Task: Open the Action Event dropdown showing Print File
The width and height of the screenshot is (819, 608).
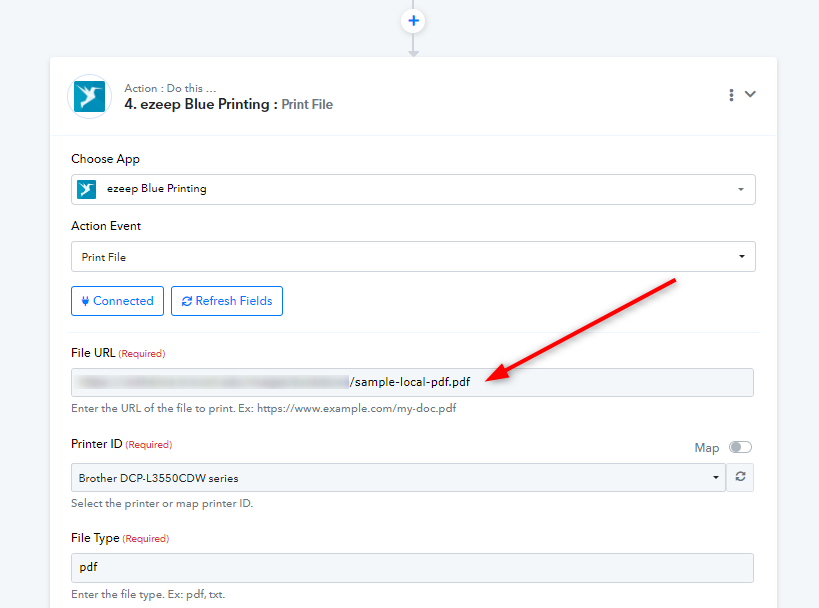Action: coord(413,256)
